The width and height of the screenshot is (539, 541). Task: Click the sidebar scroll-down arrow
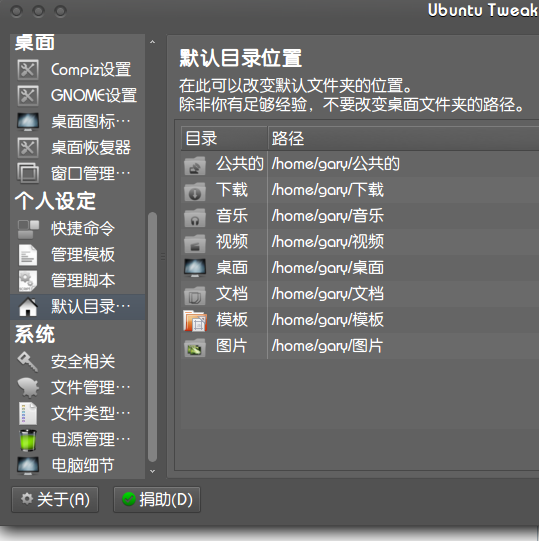pos(153,471)
